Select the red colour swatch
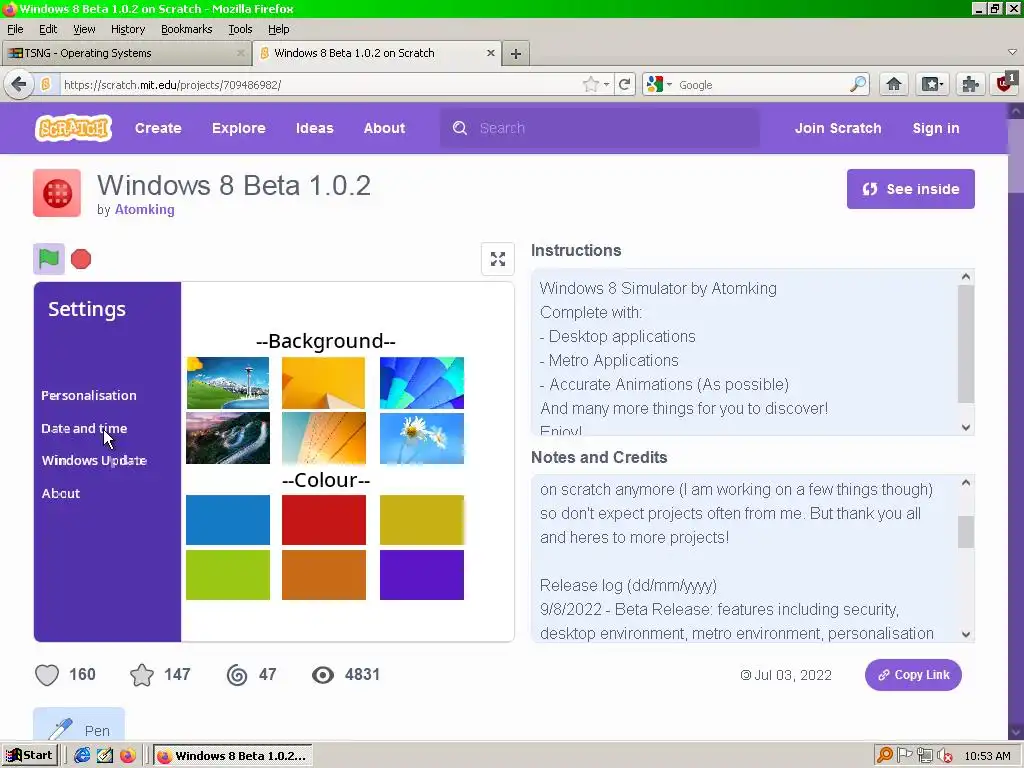Viewport: 1024px width, 768px height. click(x=324, y=520)
